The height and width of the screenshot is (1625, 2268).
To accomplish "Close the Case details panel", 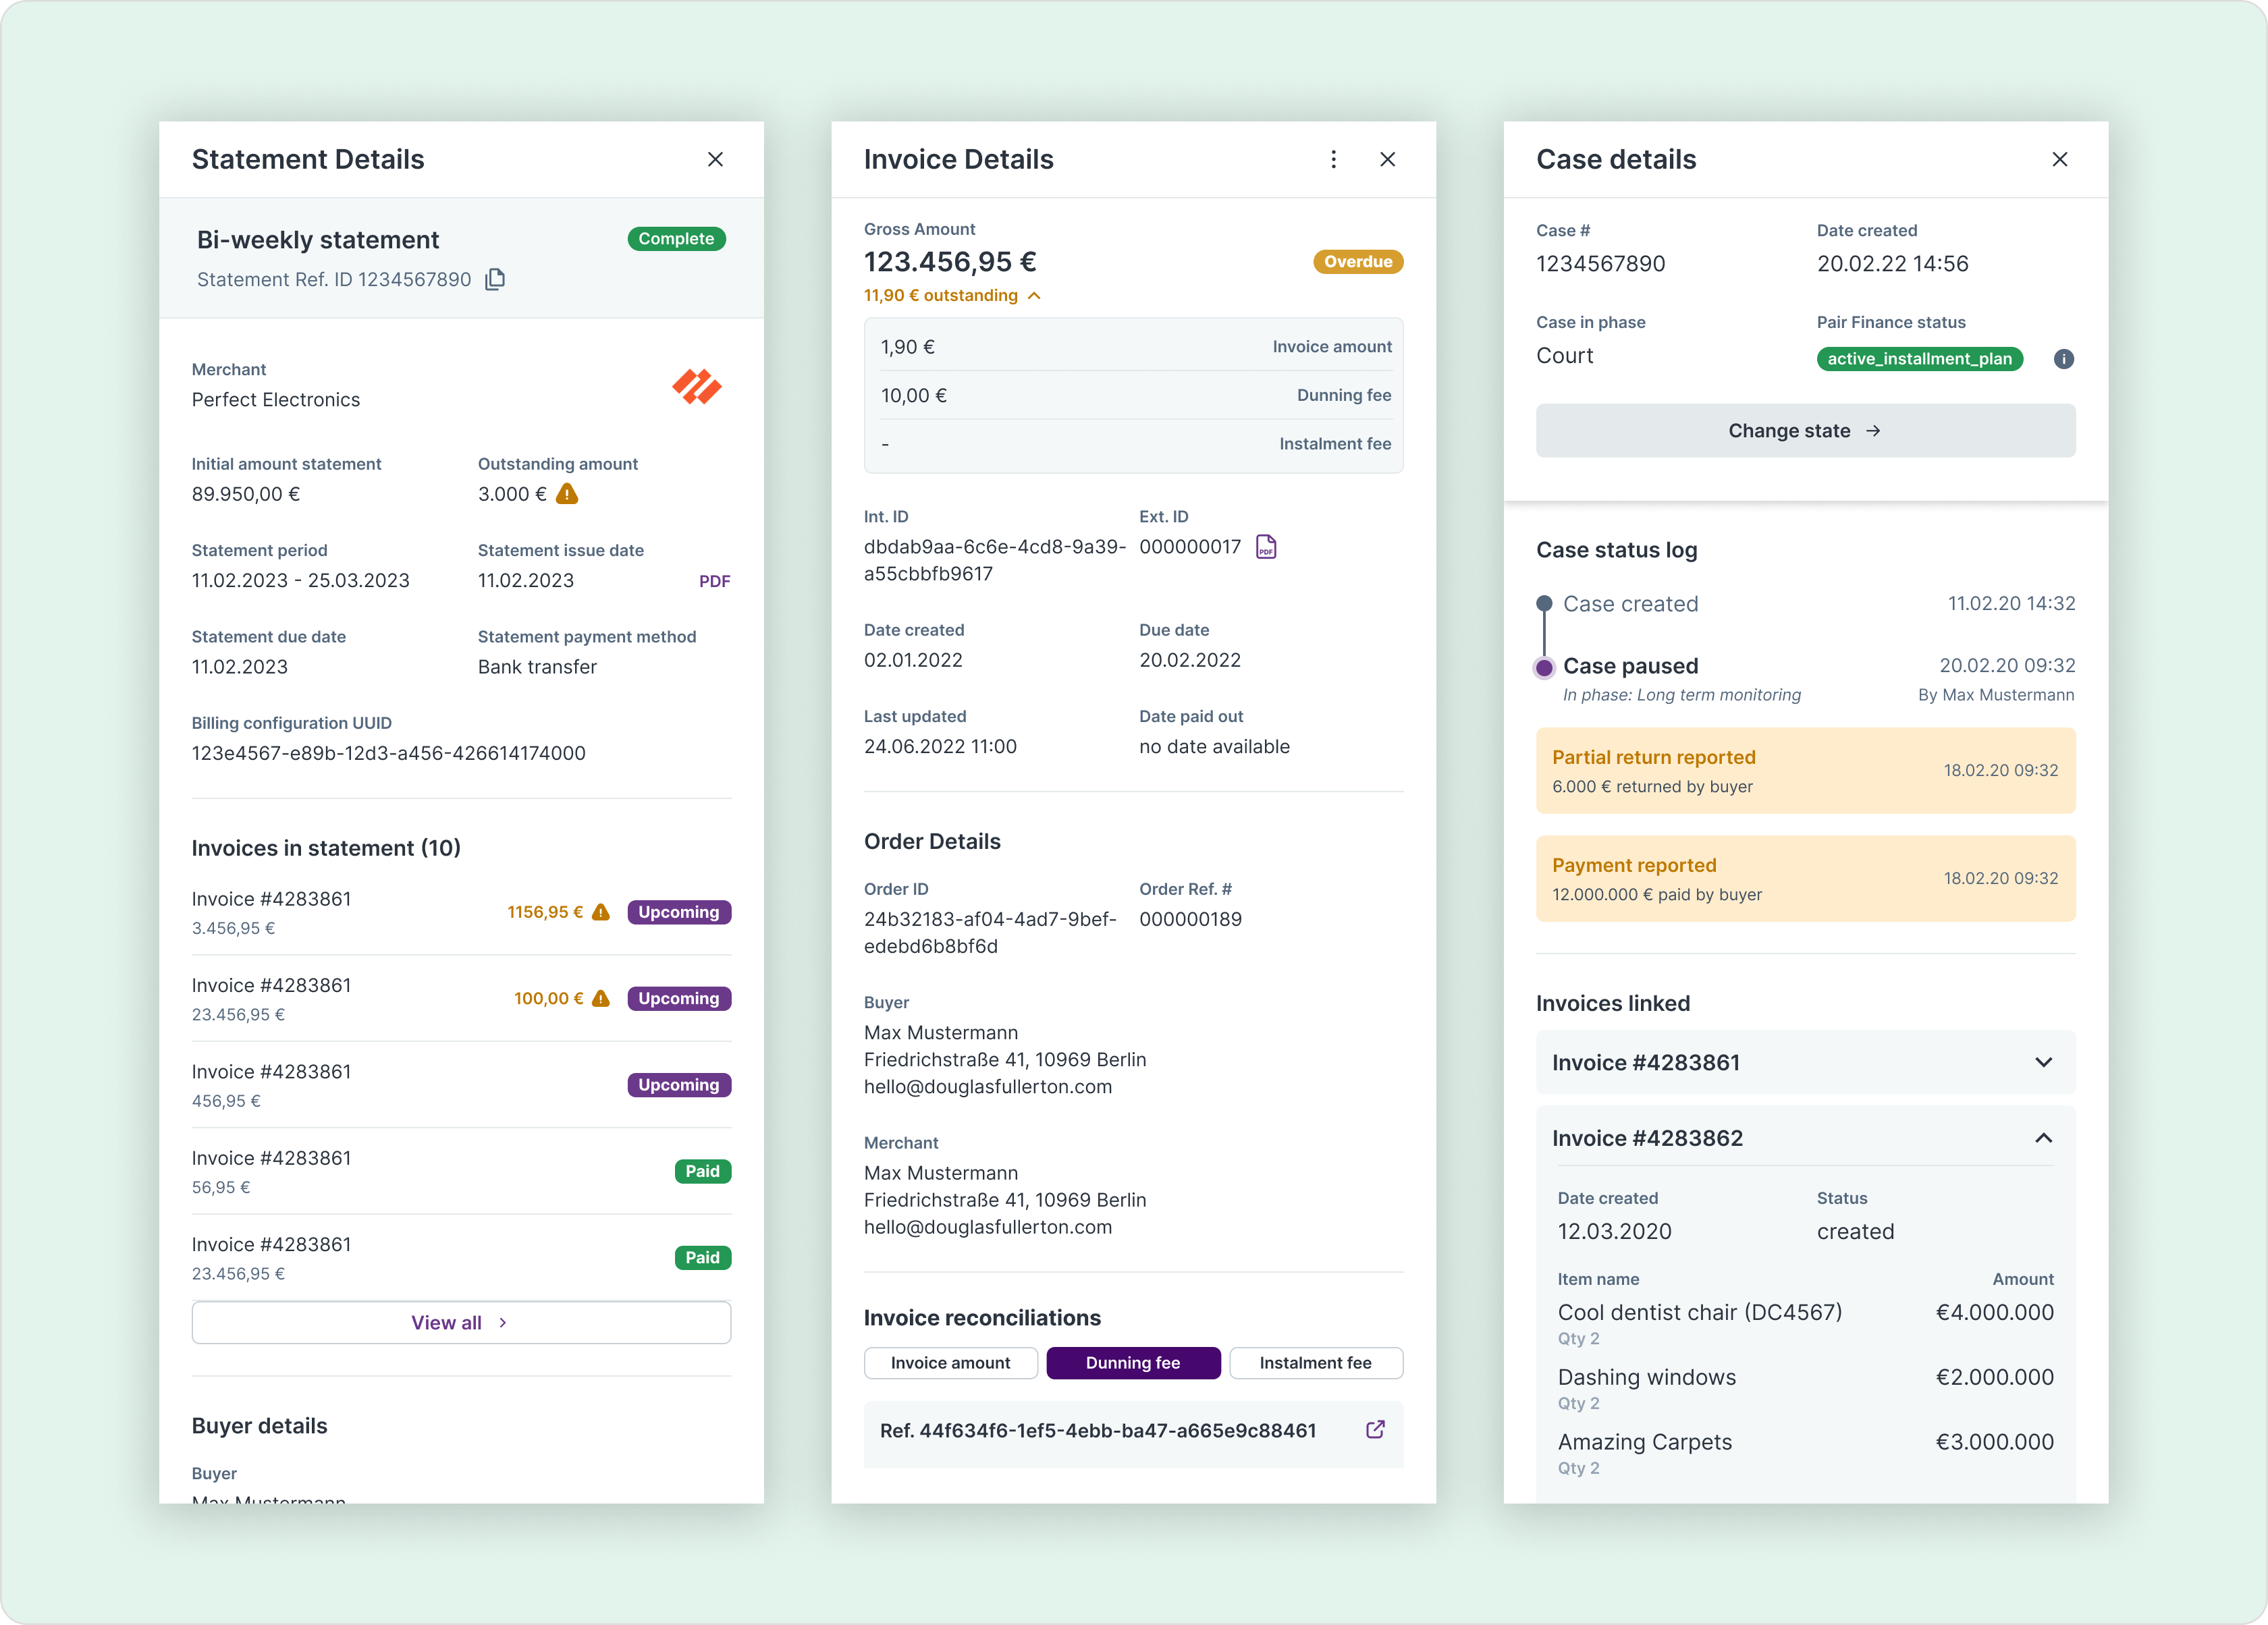I will click(2059, 160).
